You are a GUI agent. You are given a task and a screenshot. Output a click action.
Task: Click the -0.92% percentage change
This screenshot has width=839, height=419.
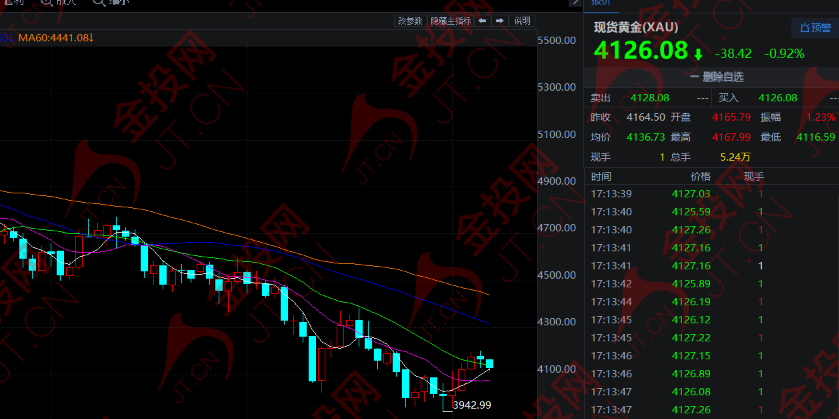(x=784, y=54)
